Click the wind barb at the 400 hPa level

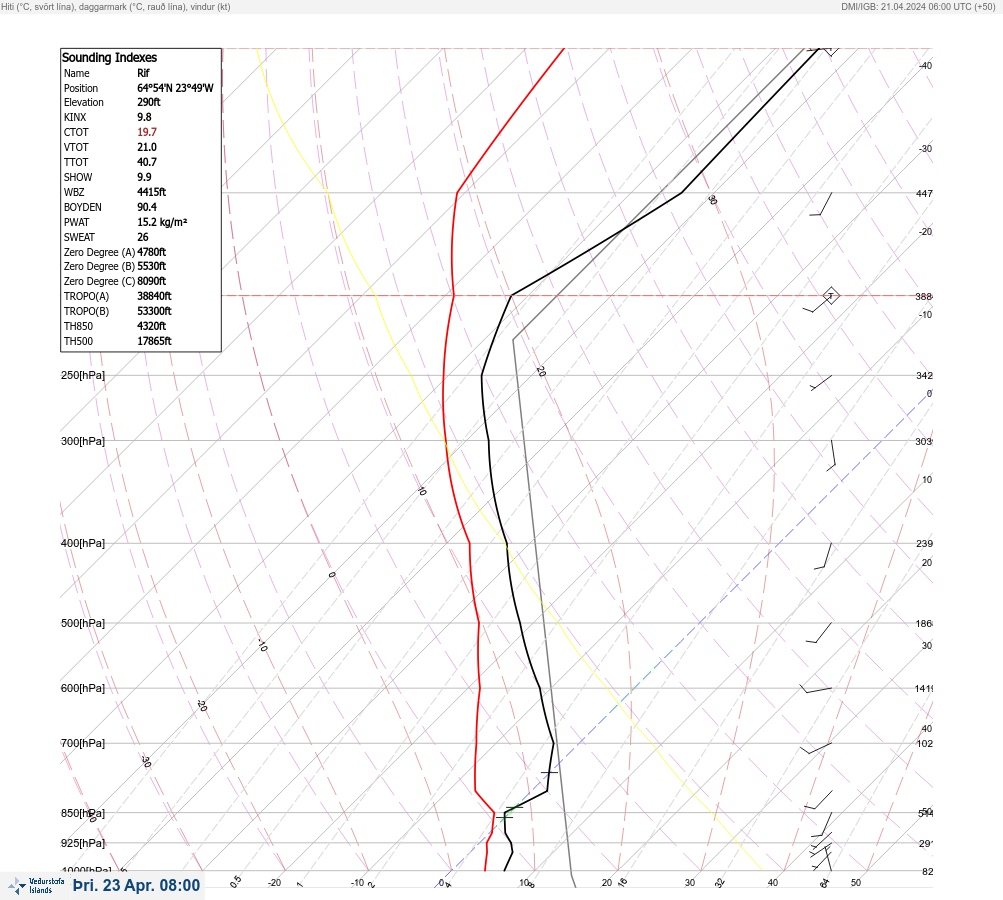click(823, 556)
